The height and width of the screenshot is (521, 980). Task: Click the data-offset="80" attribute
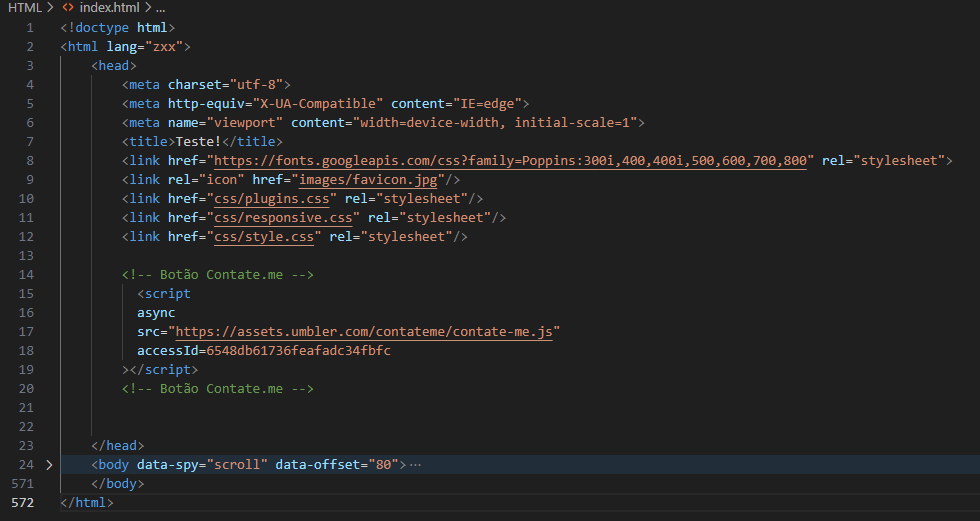click(x=337, y=465)
